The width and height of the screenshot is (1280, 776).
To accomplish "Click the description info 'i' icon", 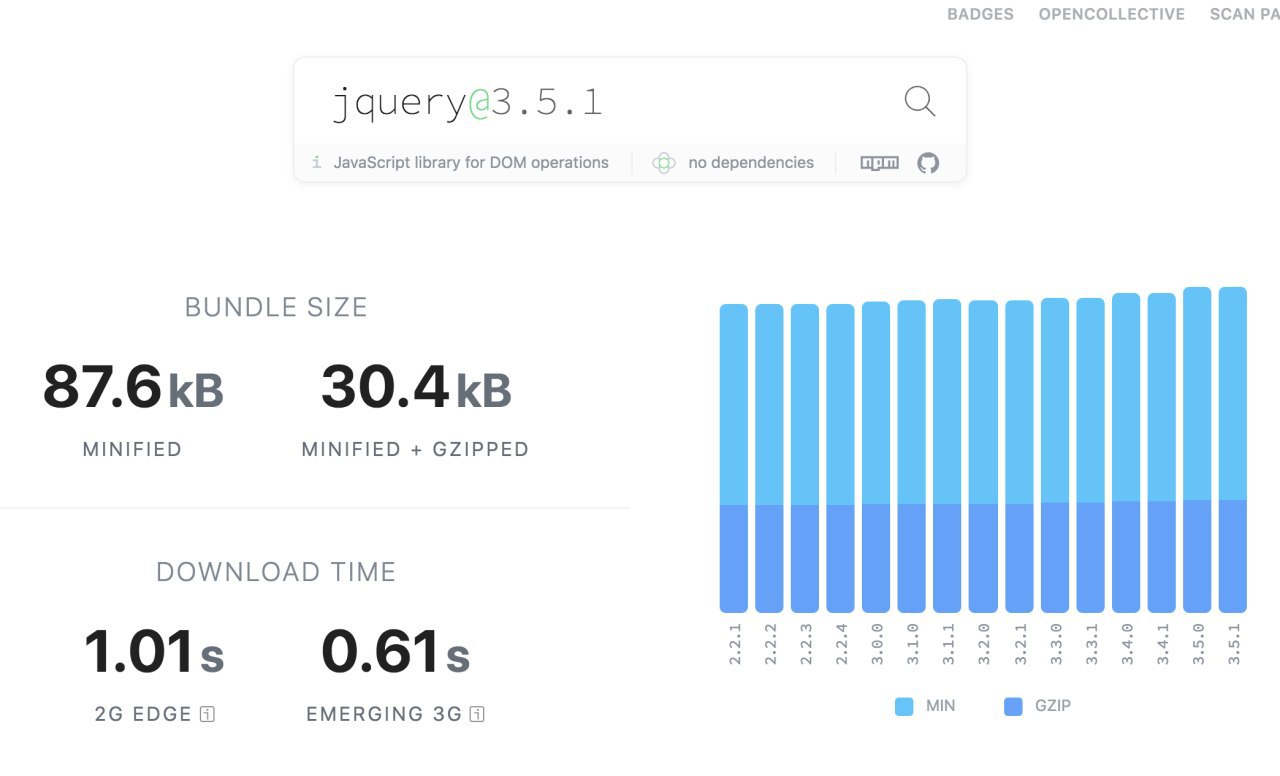I will [316, 162].
